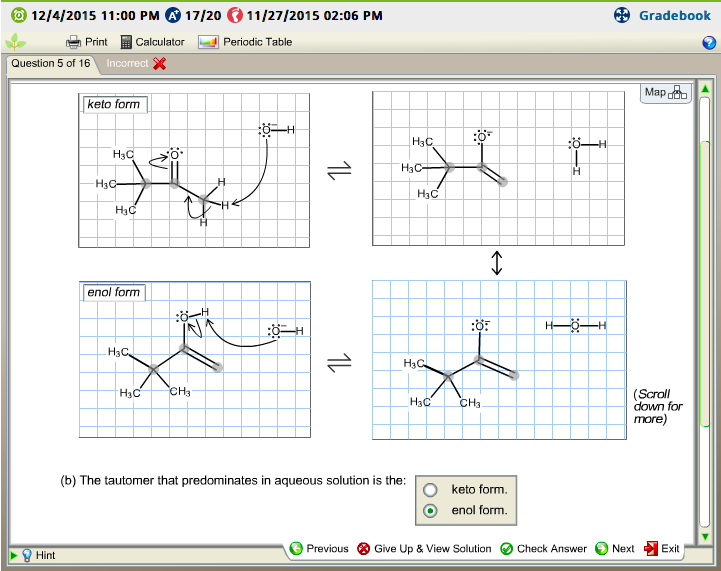Click the Exit button
This screenshot has height=571, width=721.
662,548
